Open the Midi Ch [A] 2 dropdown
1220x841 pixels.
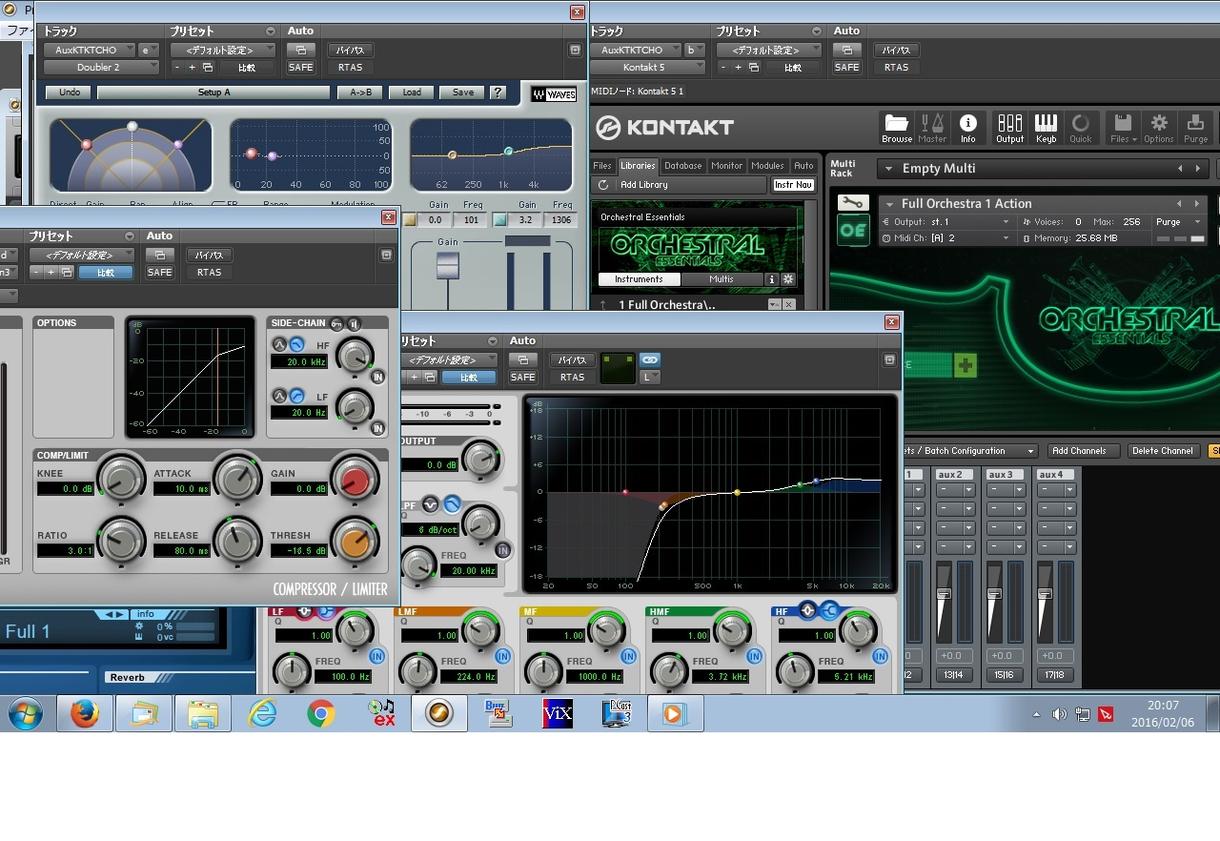pos(947,238)
